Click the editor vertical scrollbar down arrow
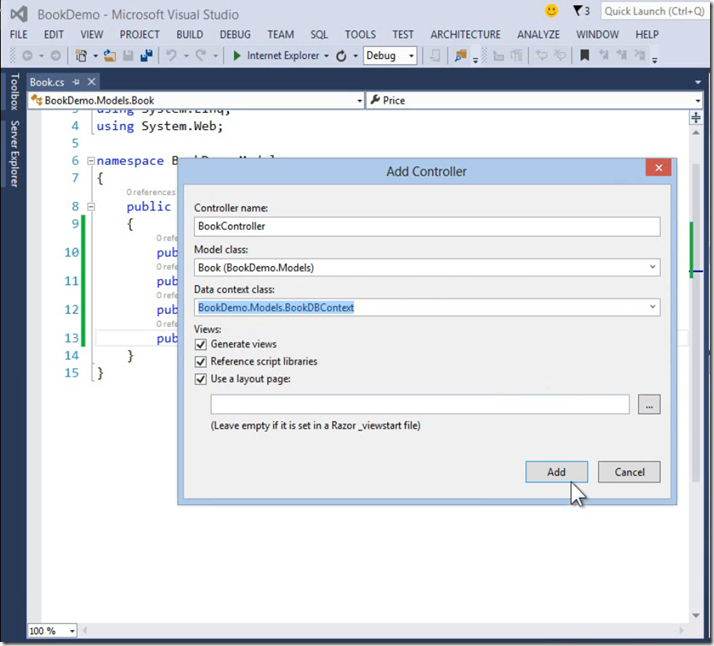 point(696,615)
